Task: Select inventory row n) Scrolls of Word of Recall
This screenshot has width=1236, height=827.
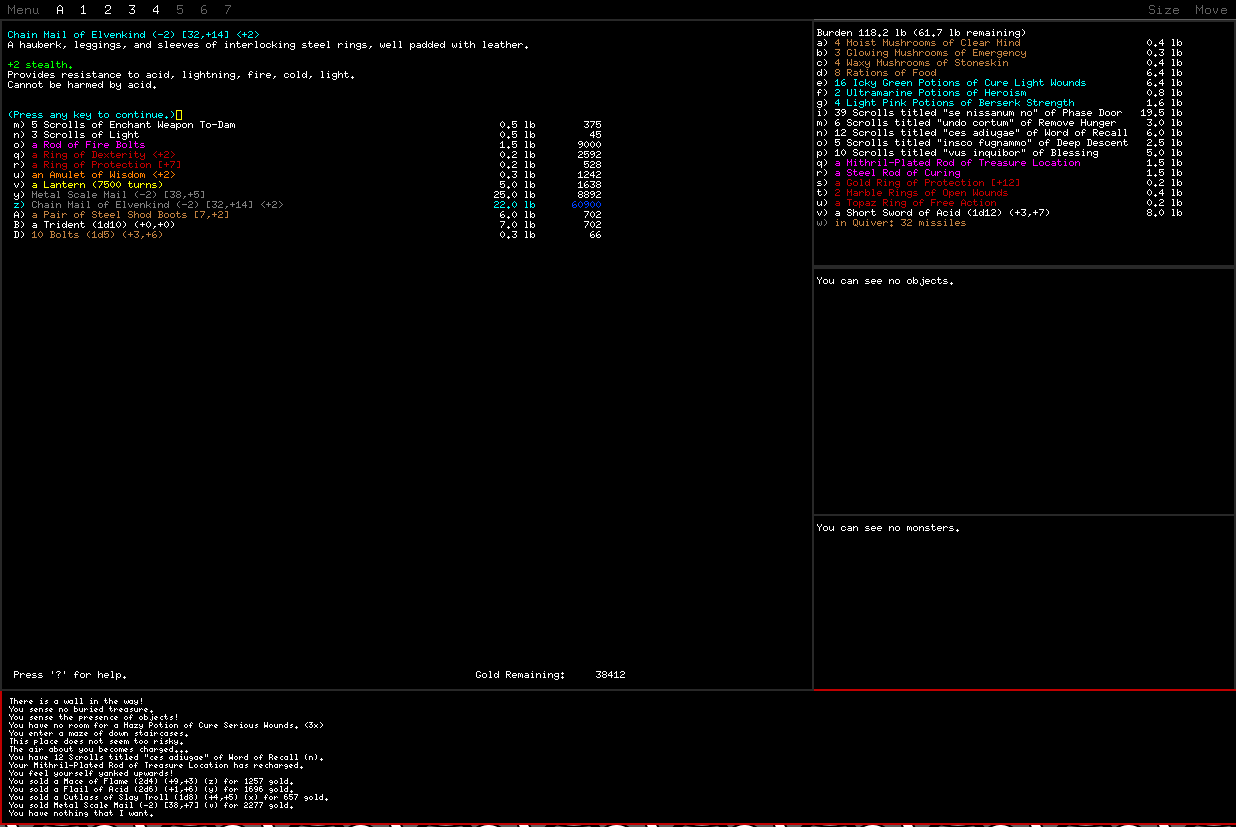Action: (x=1000, y=133)
